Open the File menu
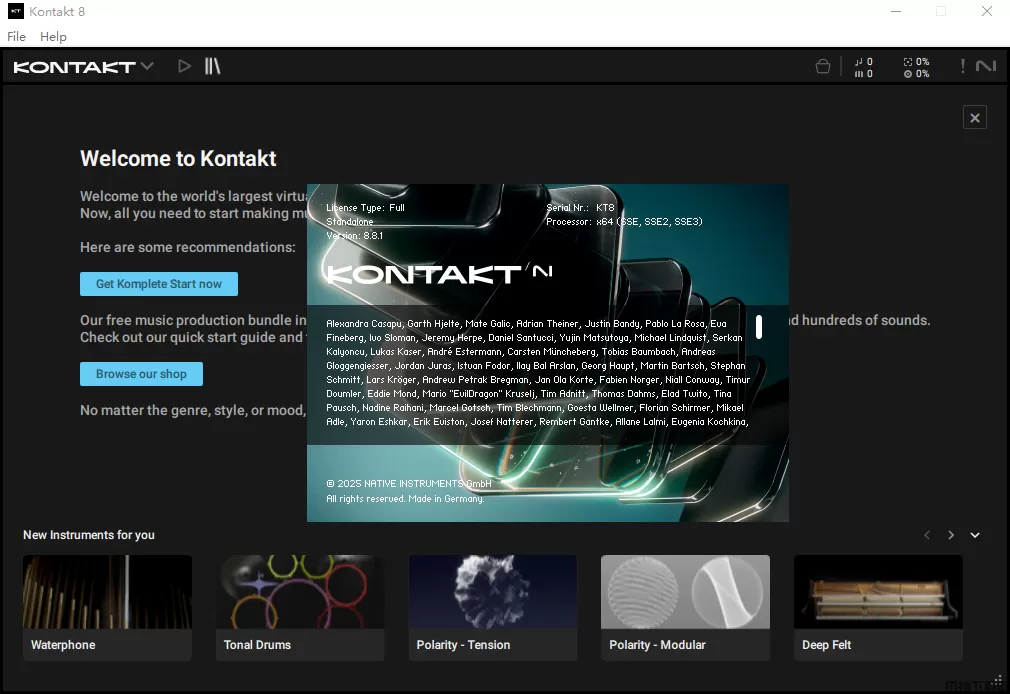The height and width of the screenshot is (694, 1010). pyautogui.click(x=16, y=37)
